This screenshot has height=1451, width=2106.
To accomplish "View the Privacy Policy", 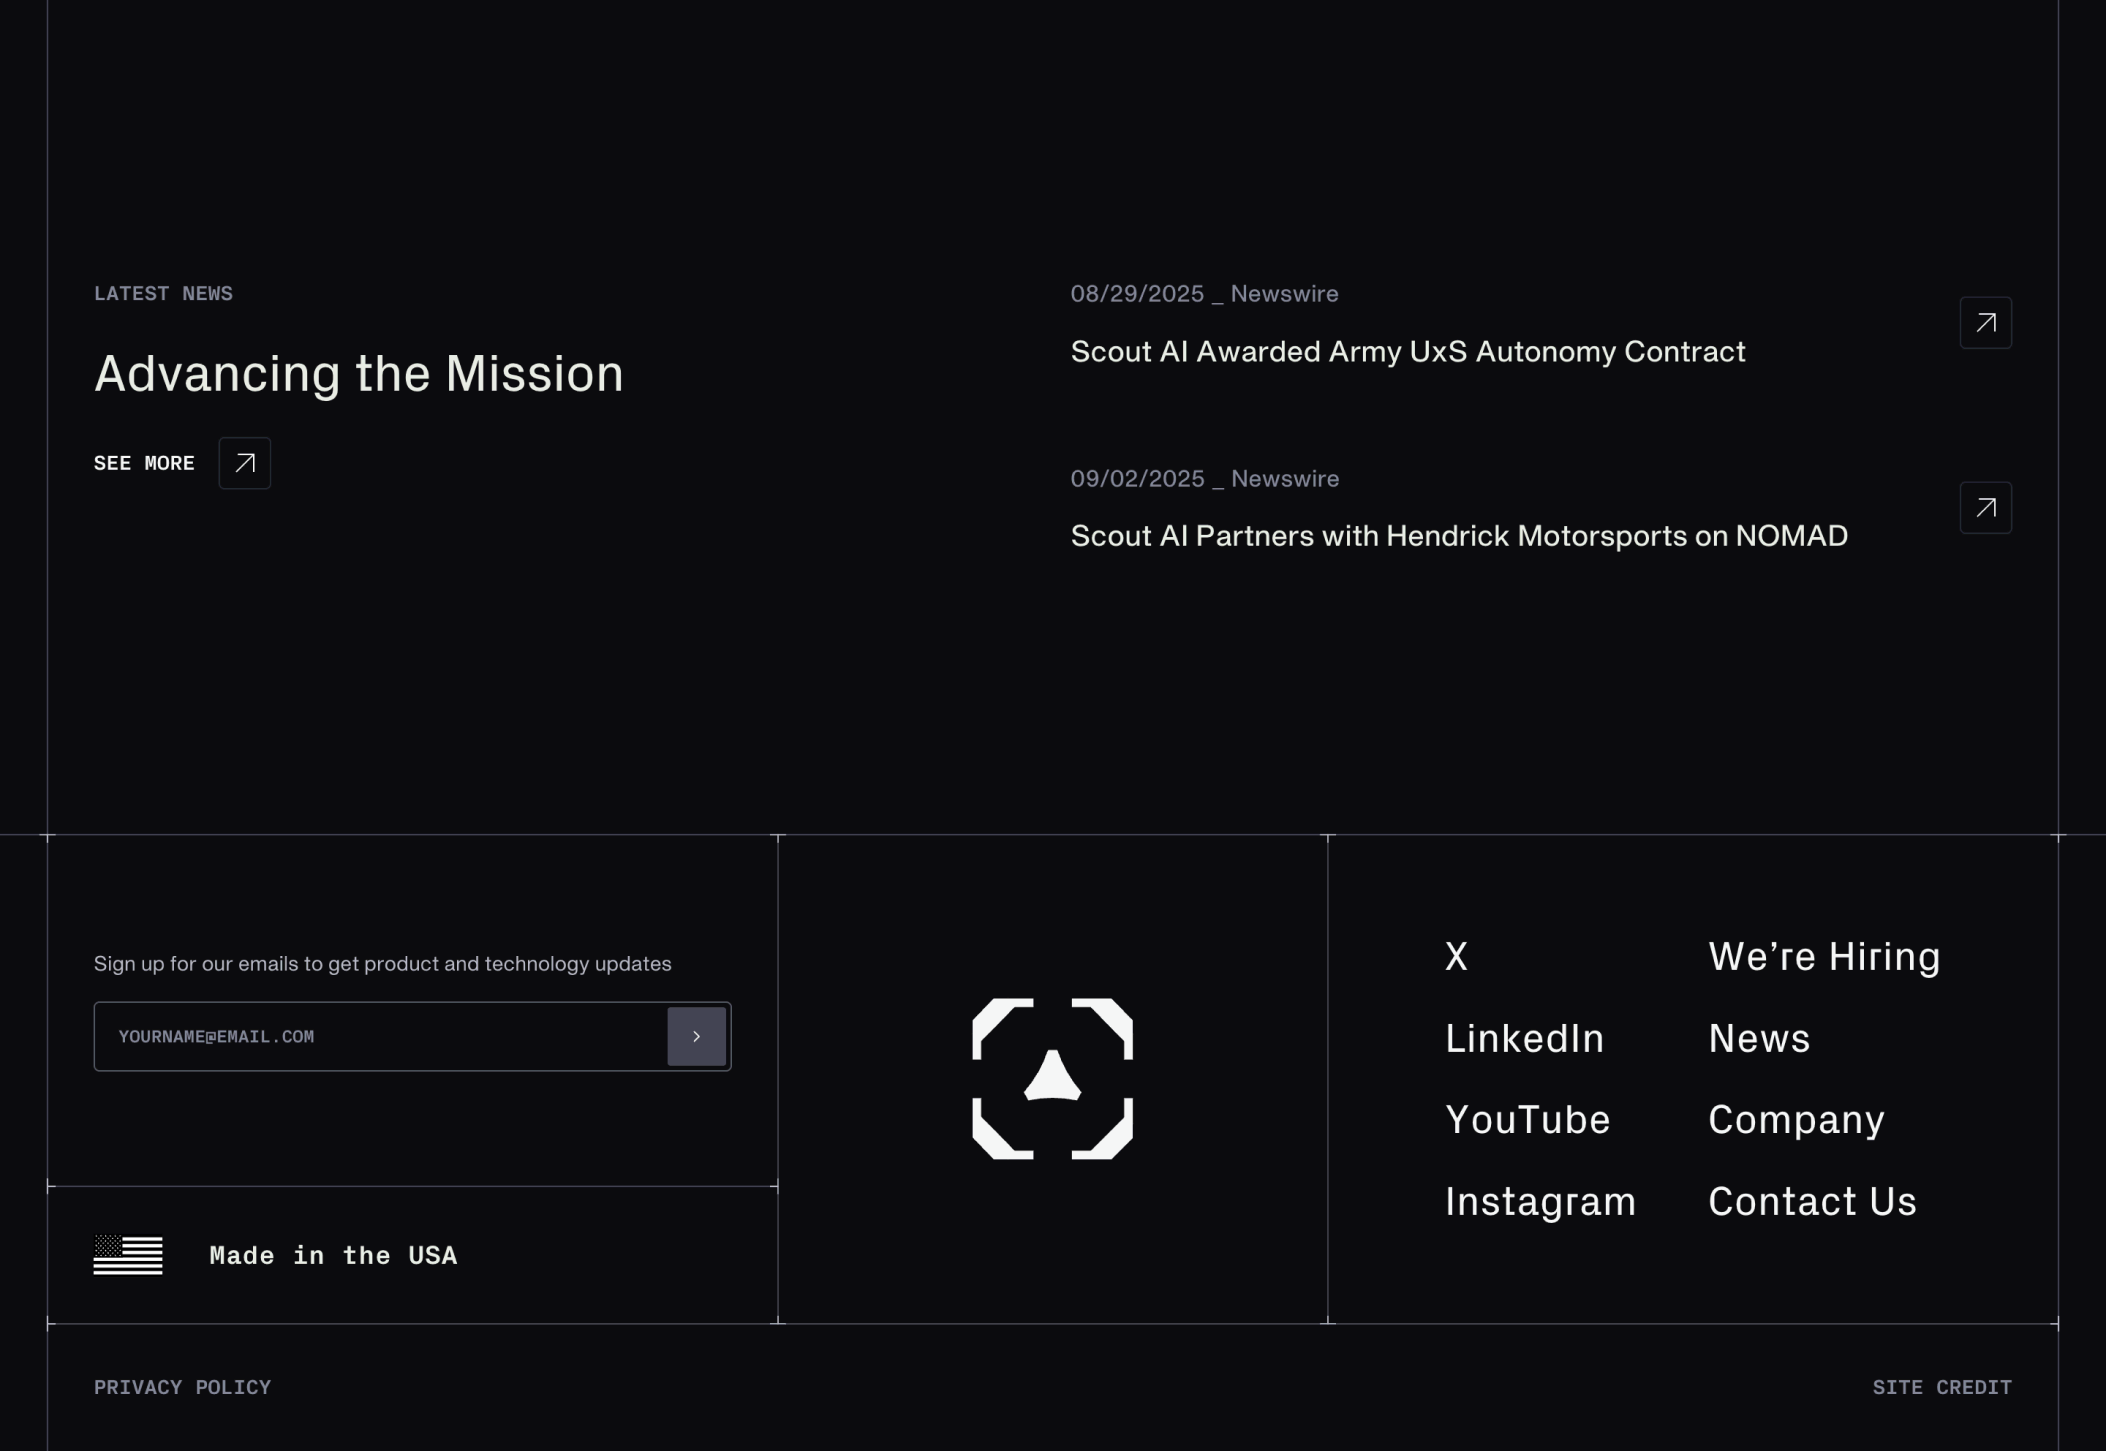I will tap(182, 1387).
